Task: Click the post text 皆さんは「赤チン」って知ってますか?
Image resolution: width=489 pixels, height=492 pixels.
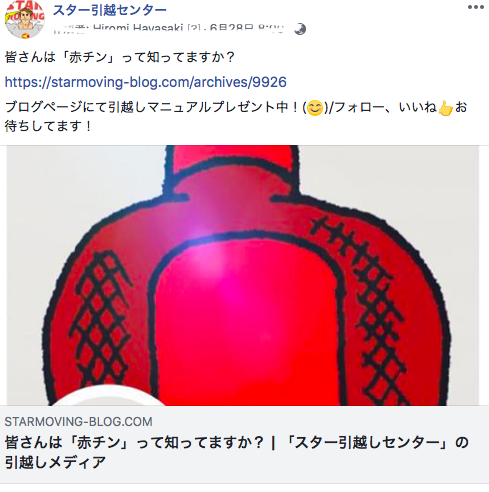Action: (120, 57)
